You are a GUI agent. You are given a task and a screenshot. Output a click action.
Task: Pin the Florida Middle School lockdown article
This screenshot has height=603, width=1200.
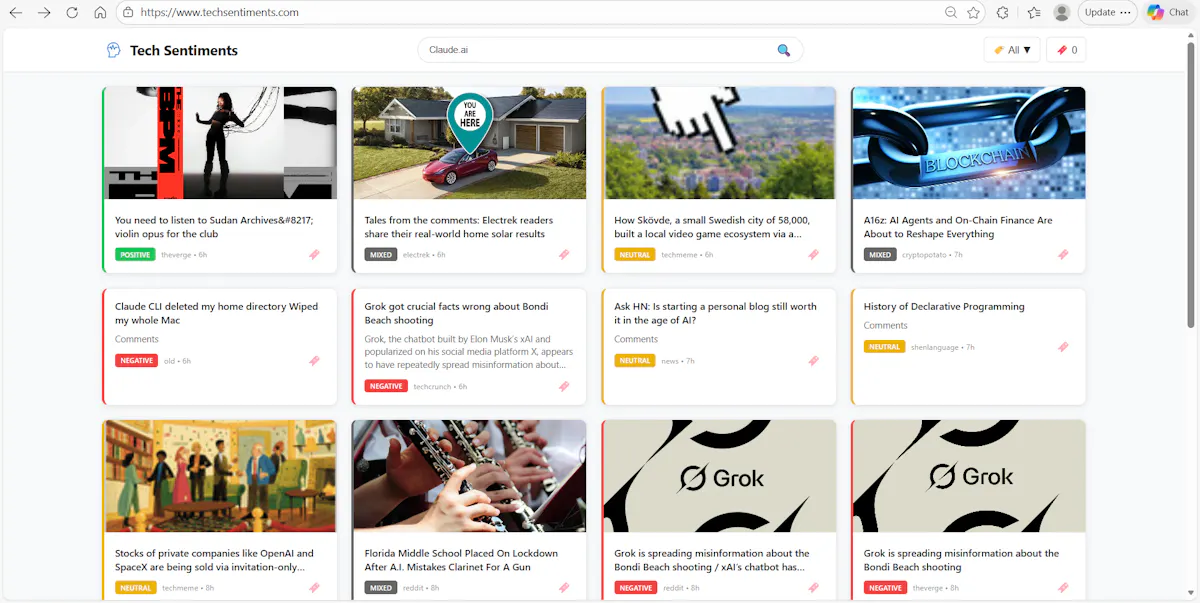point(564,588)
